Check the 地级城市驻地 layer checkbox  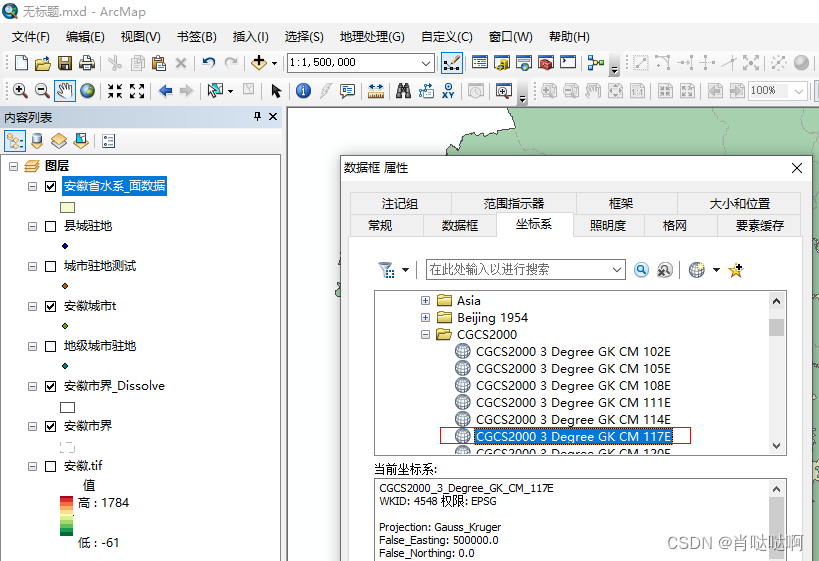click(51, 347)
